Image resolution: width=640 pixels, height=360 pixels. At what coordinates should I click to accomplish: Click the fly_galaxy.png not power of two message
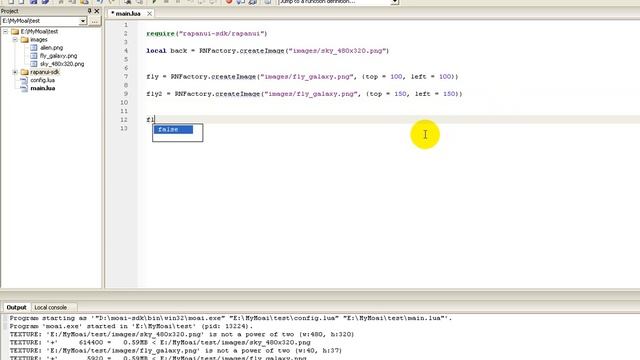pos(176,351)
